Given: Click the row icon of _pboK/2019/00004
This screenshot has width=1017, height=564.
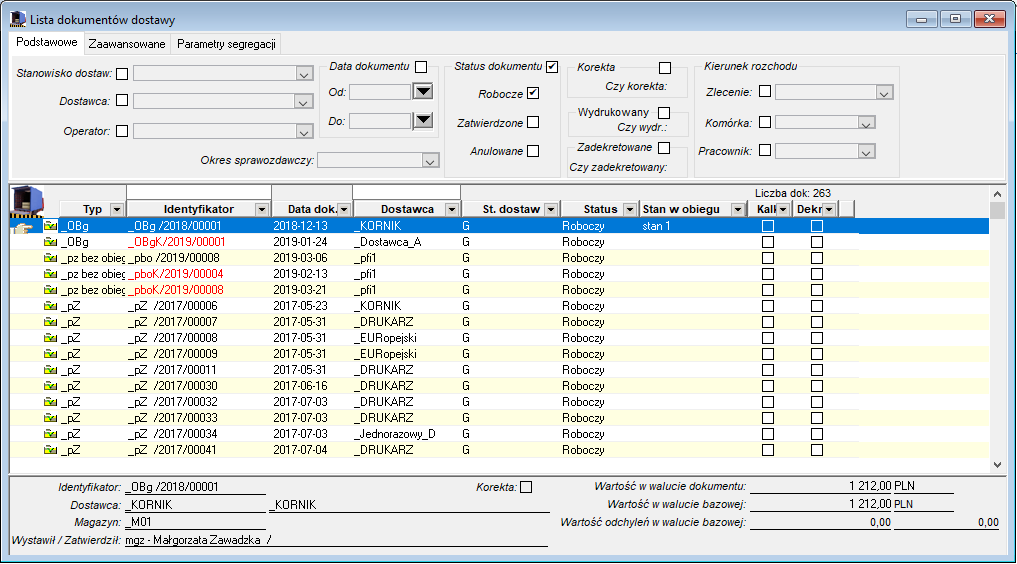Looking at the screenshot, I should coord(50,274).
